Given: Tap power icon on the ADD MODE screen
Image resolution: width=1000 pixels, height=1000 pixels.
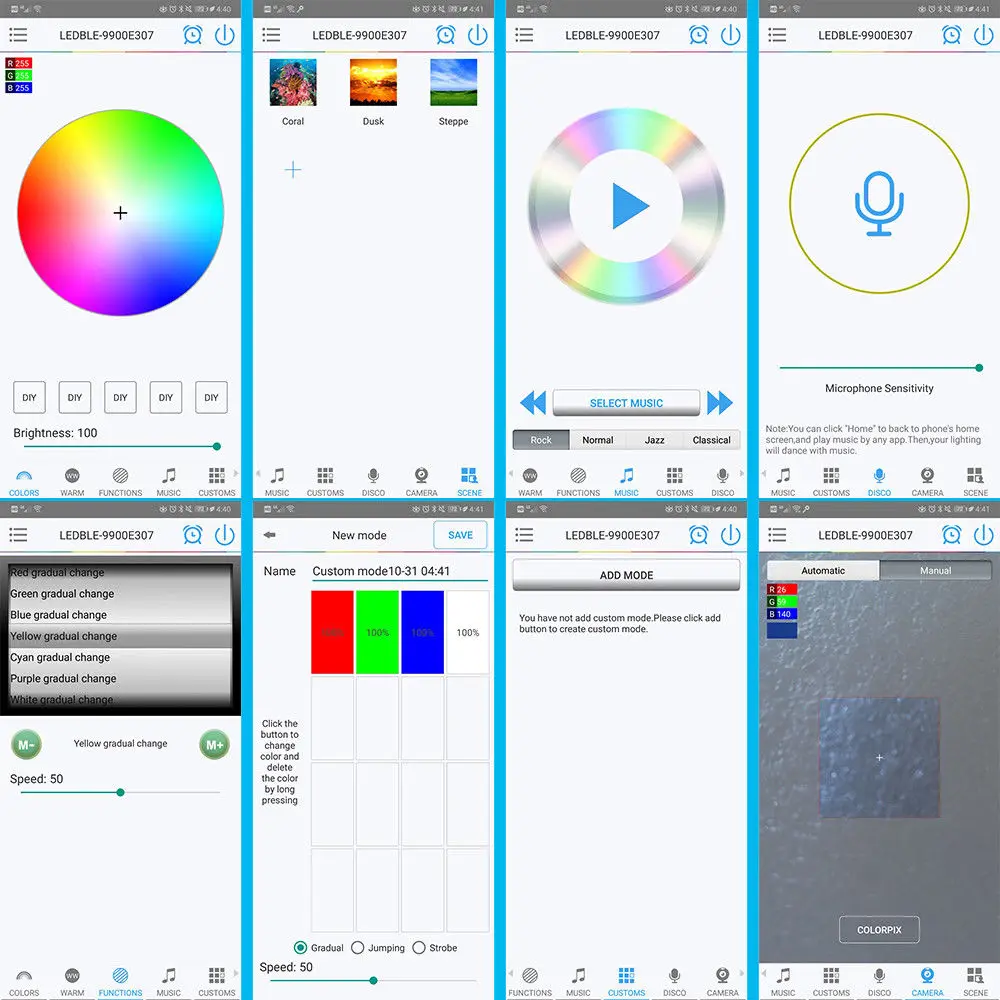Looking at the screenshot, I should (730, 534).
